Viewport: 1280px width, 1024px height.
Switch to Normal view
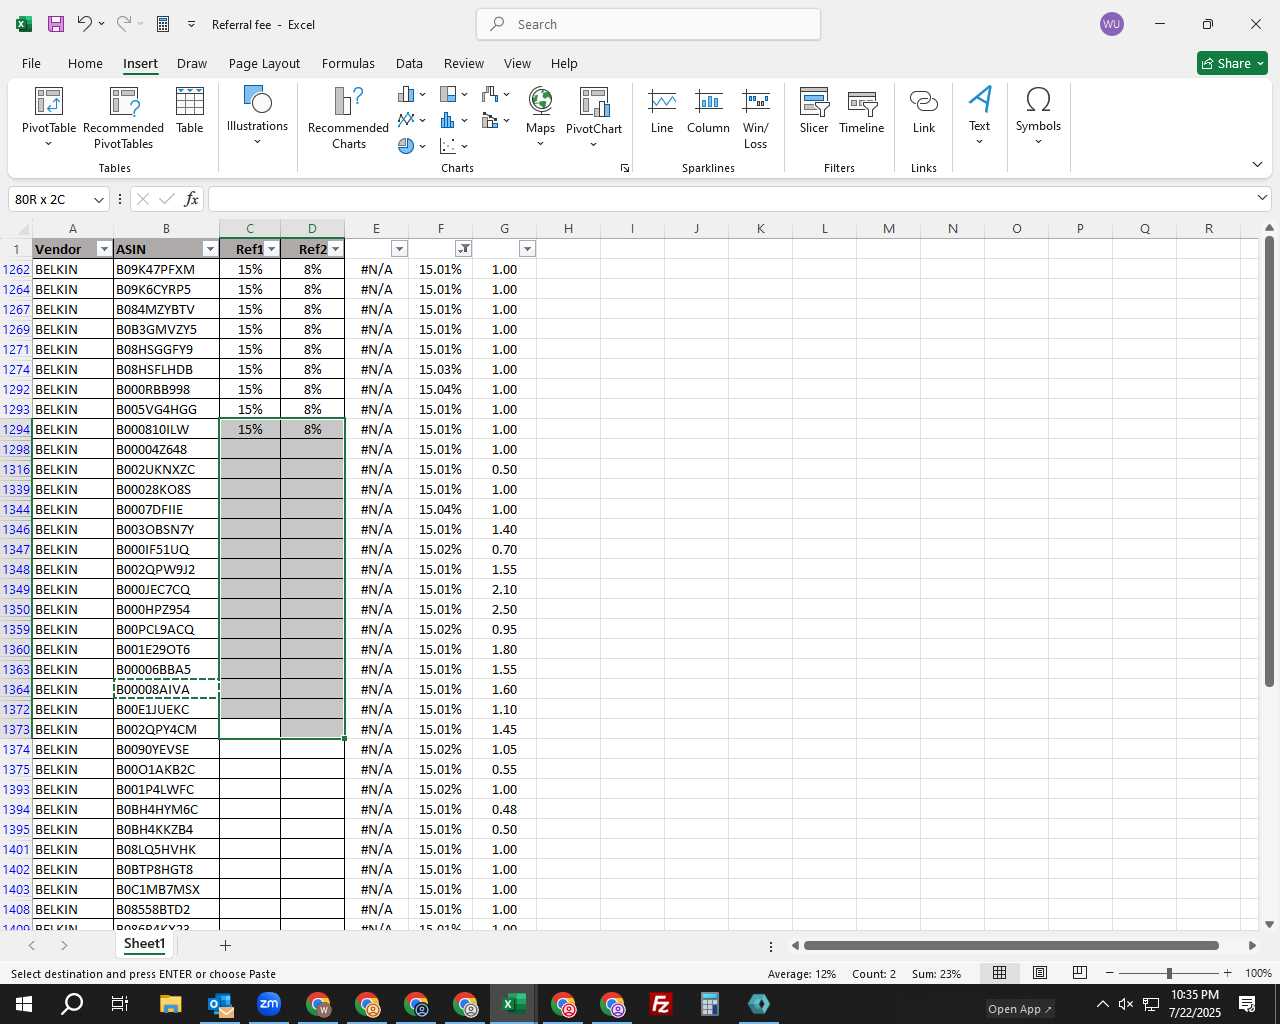pos(999,973)
